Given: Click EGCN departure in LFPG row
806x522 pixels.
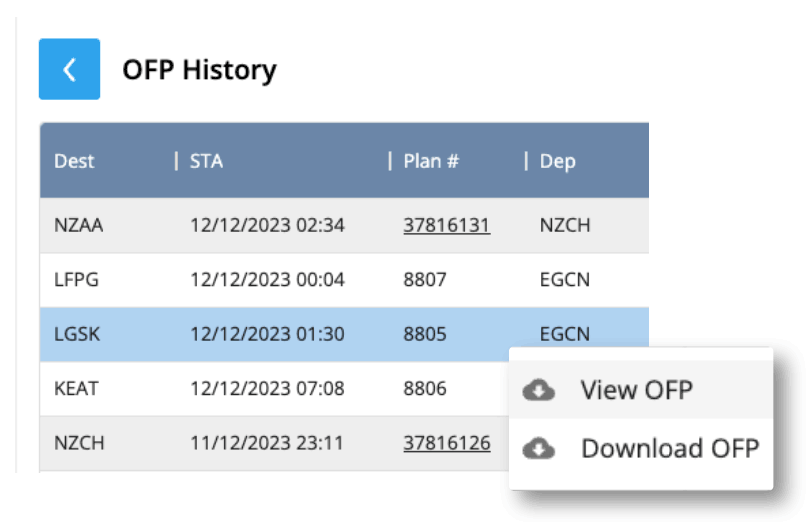Looking at the screenshot, I should pos(564,280).
